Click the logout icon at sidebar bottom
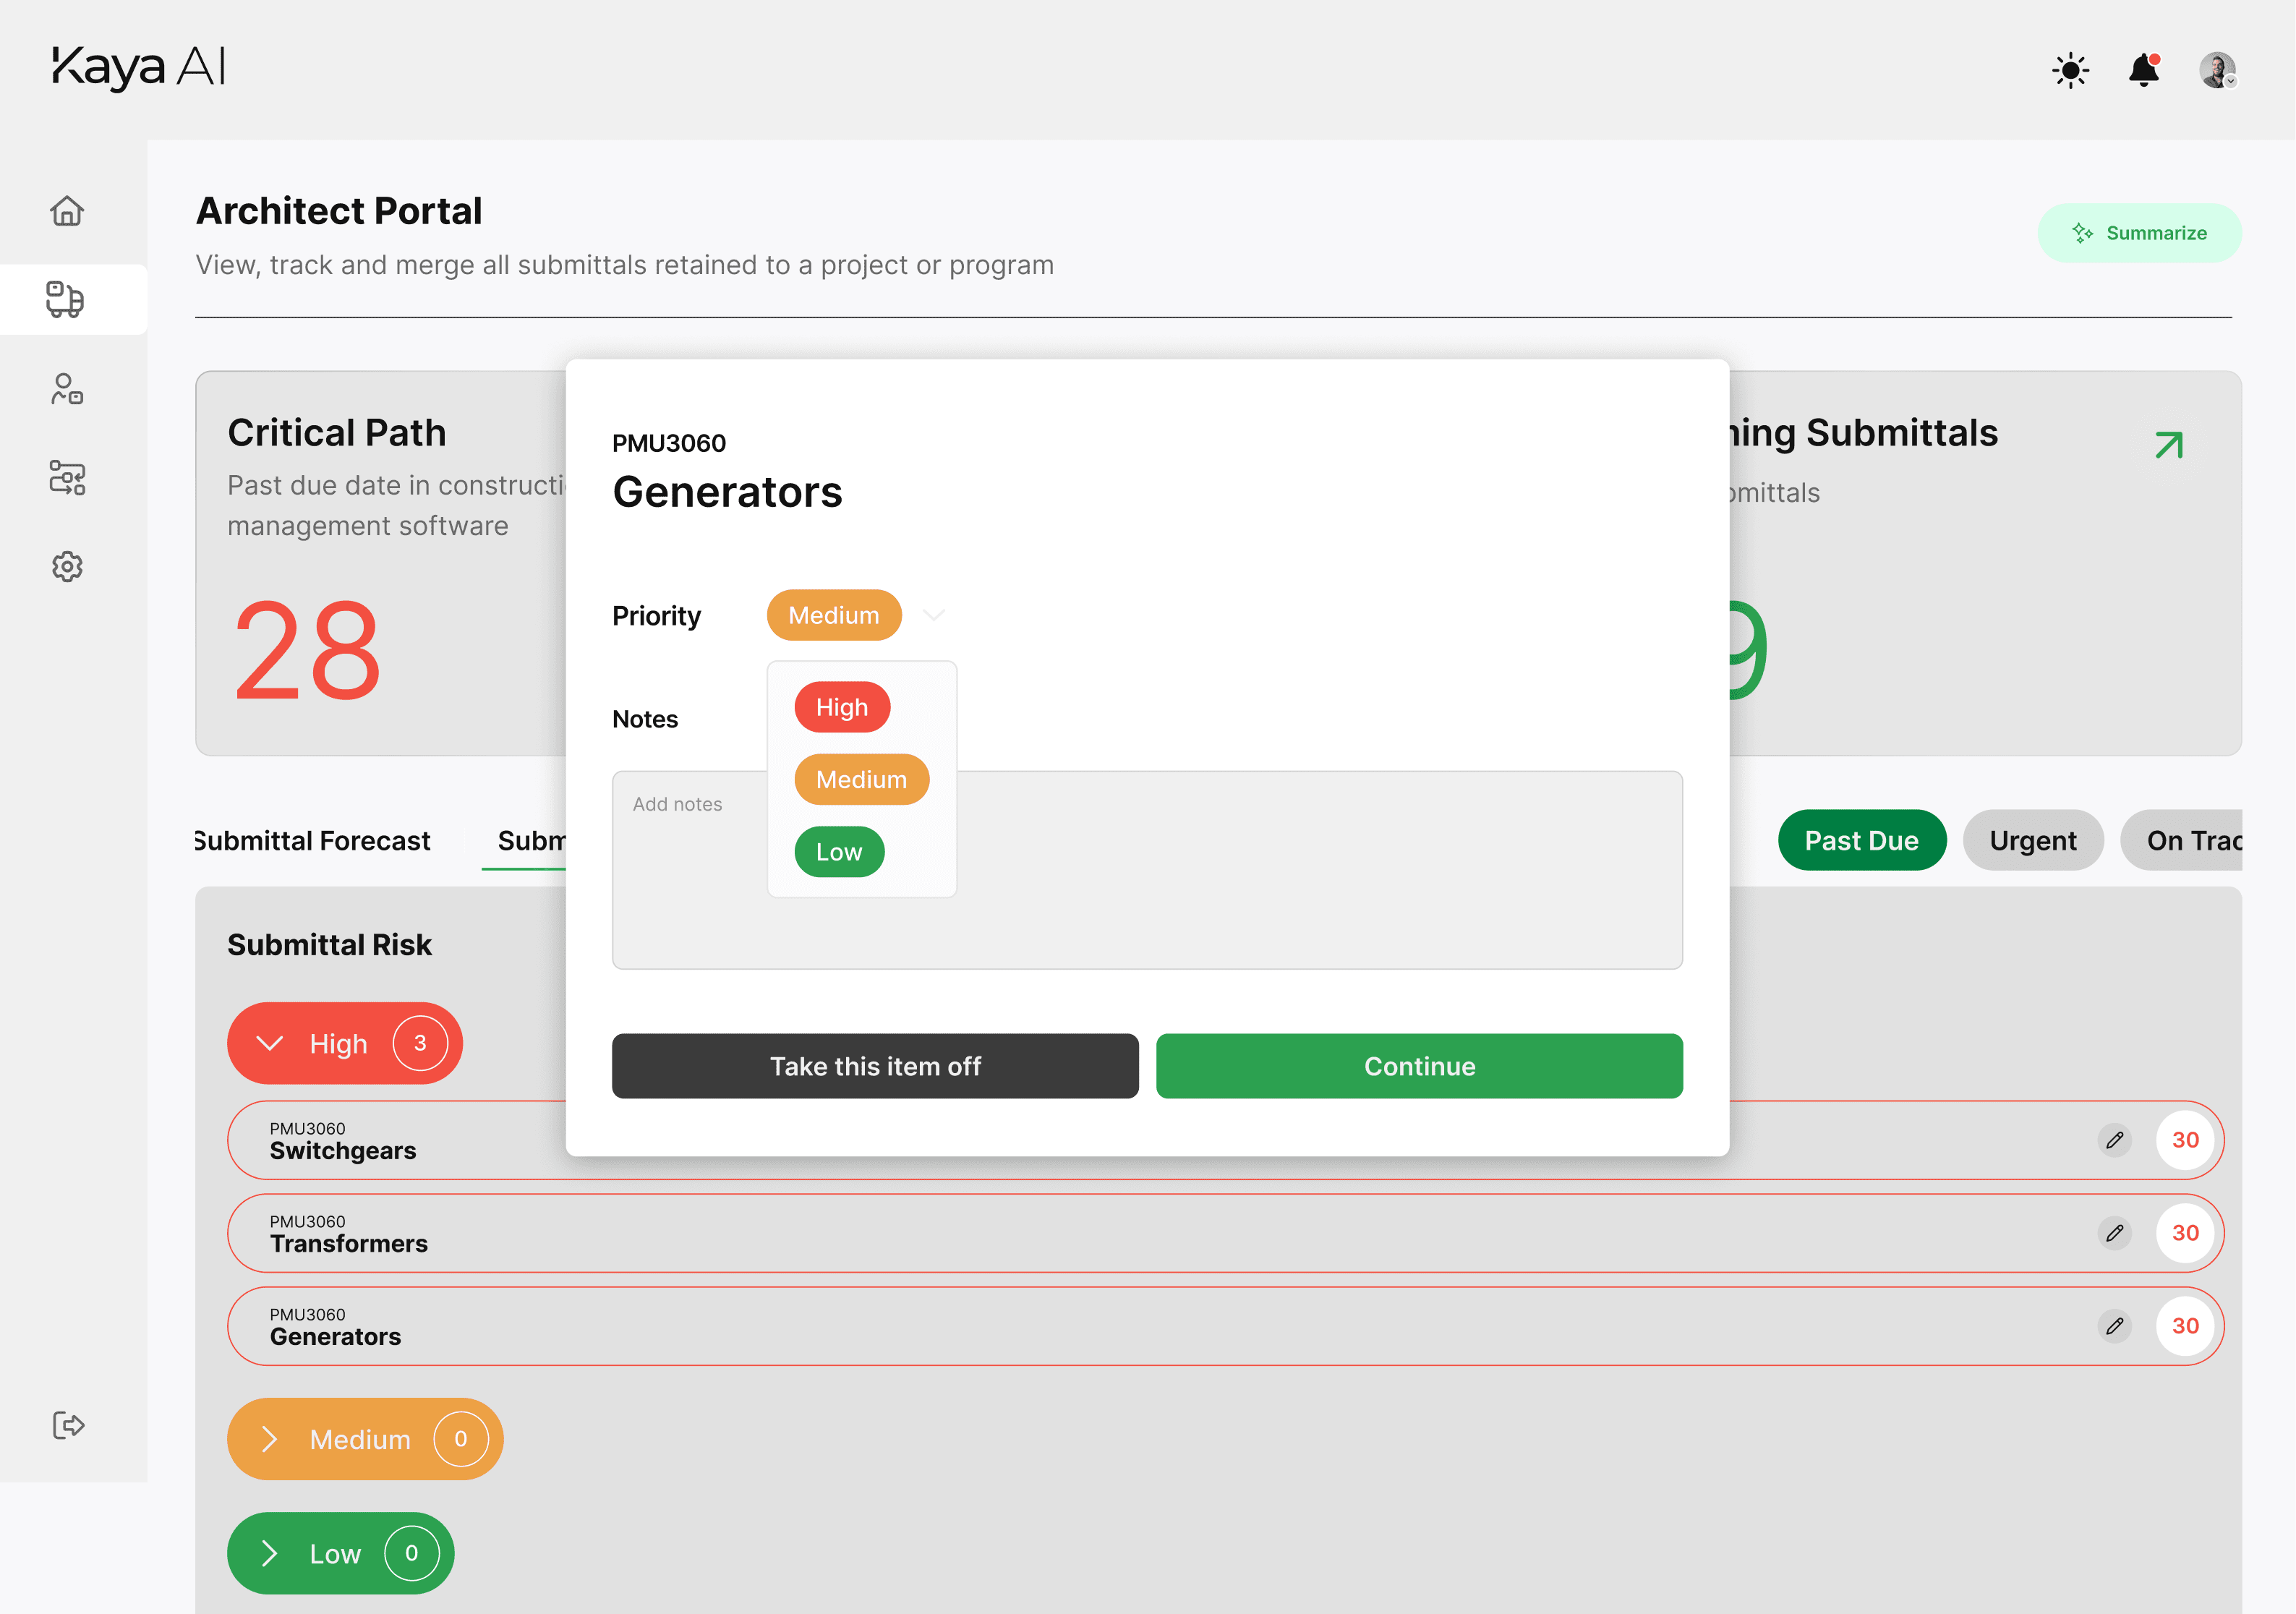 (x=68, y=1425)
